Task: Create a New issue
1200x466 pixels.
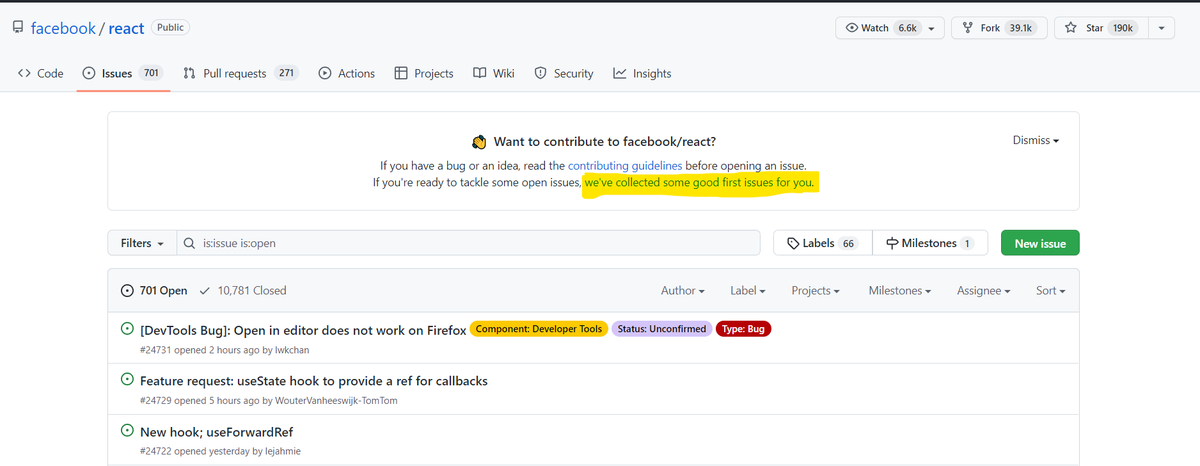Action: 1040,243
